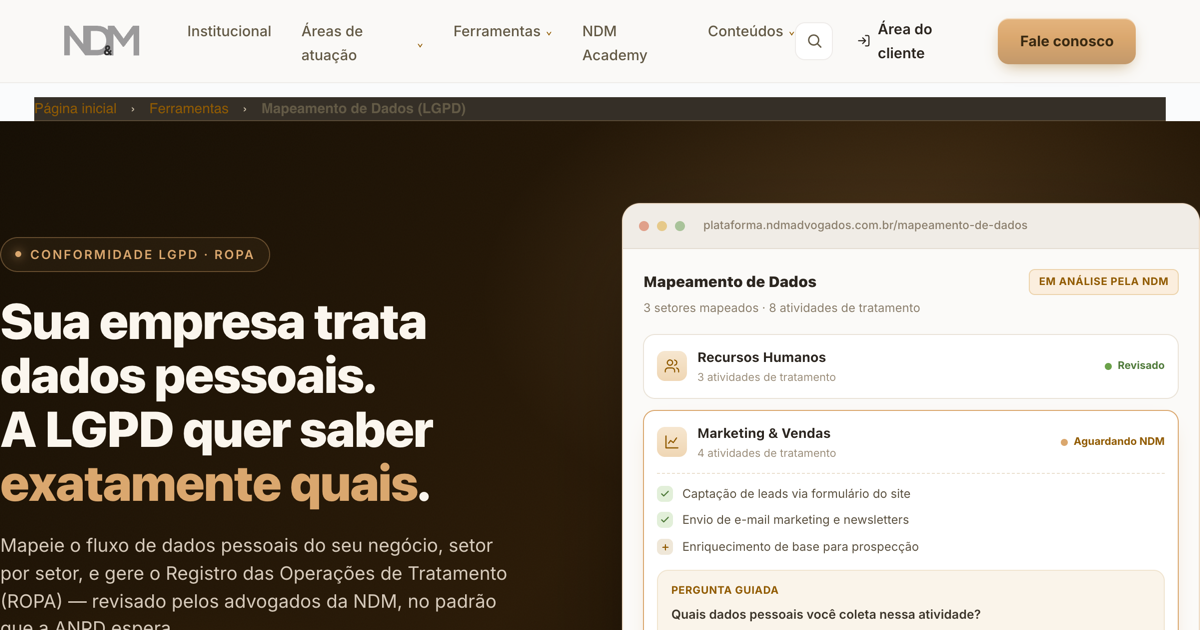
Task: Click the mock browser URL bar
Action: pyautogui.click(x=865, y=225)
